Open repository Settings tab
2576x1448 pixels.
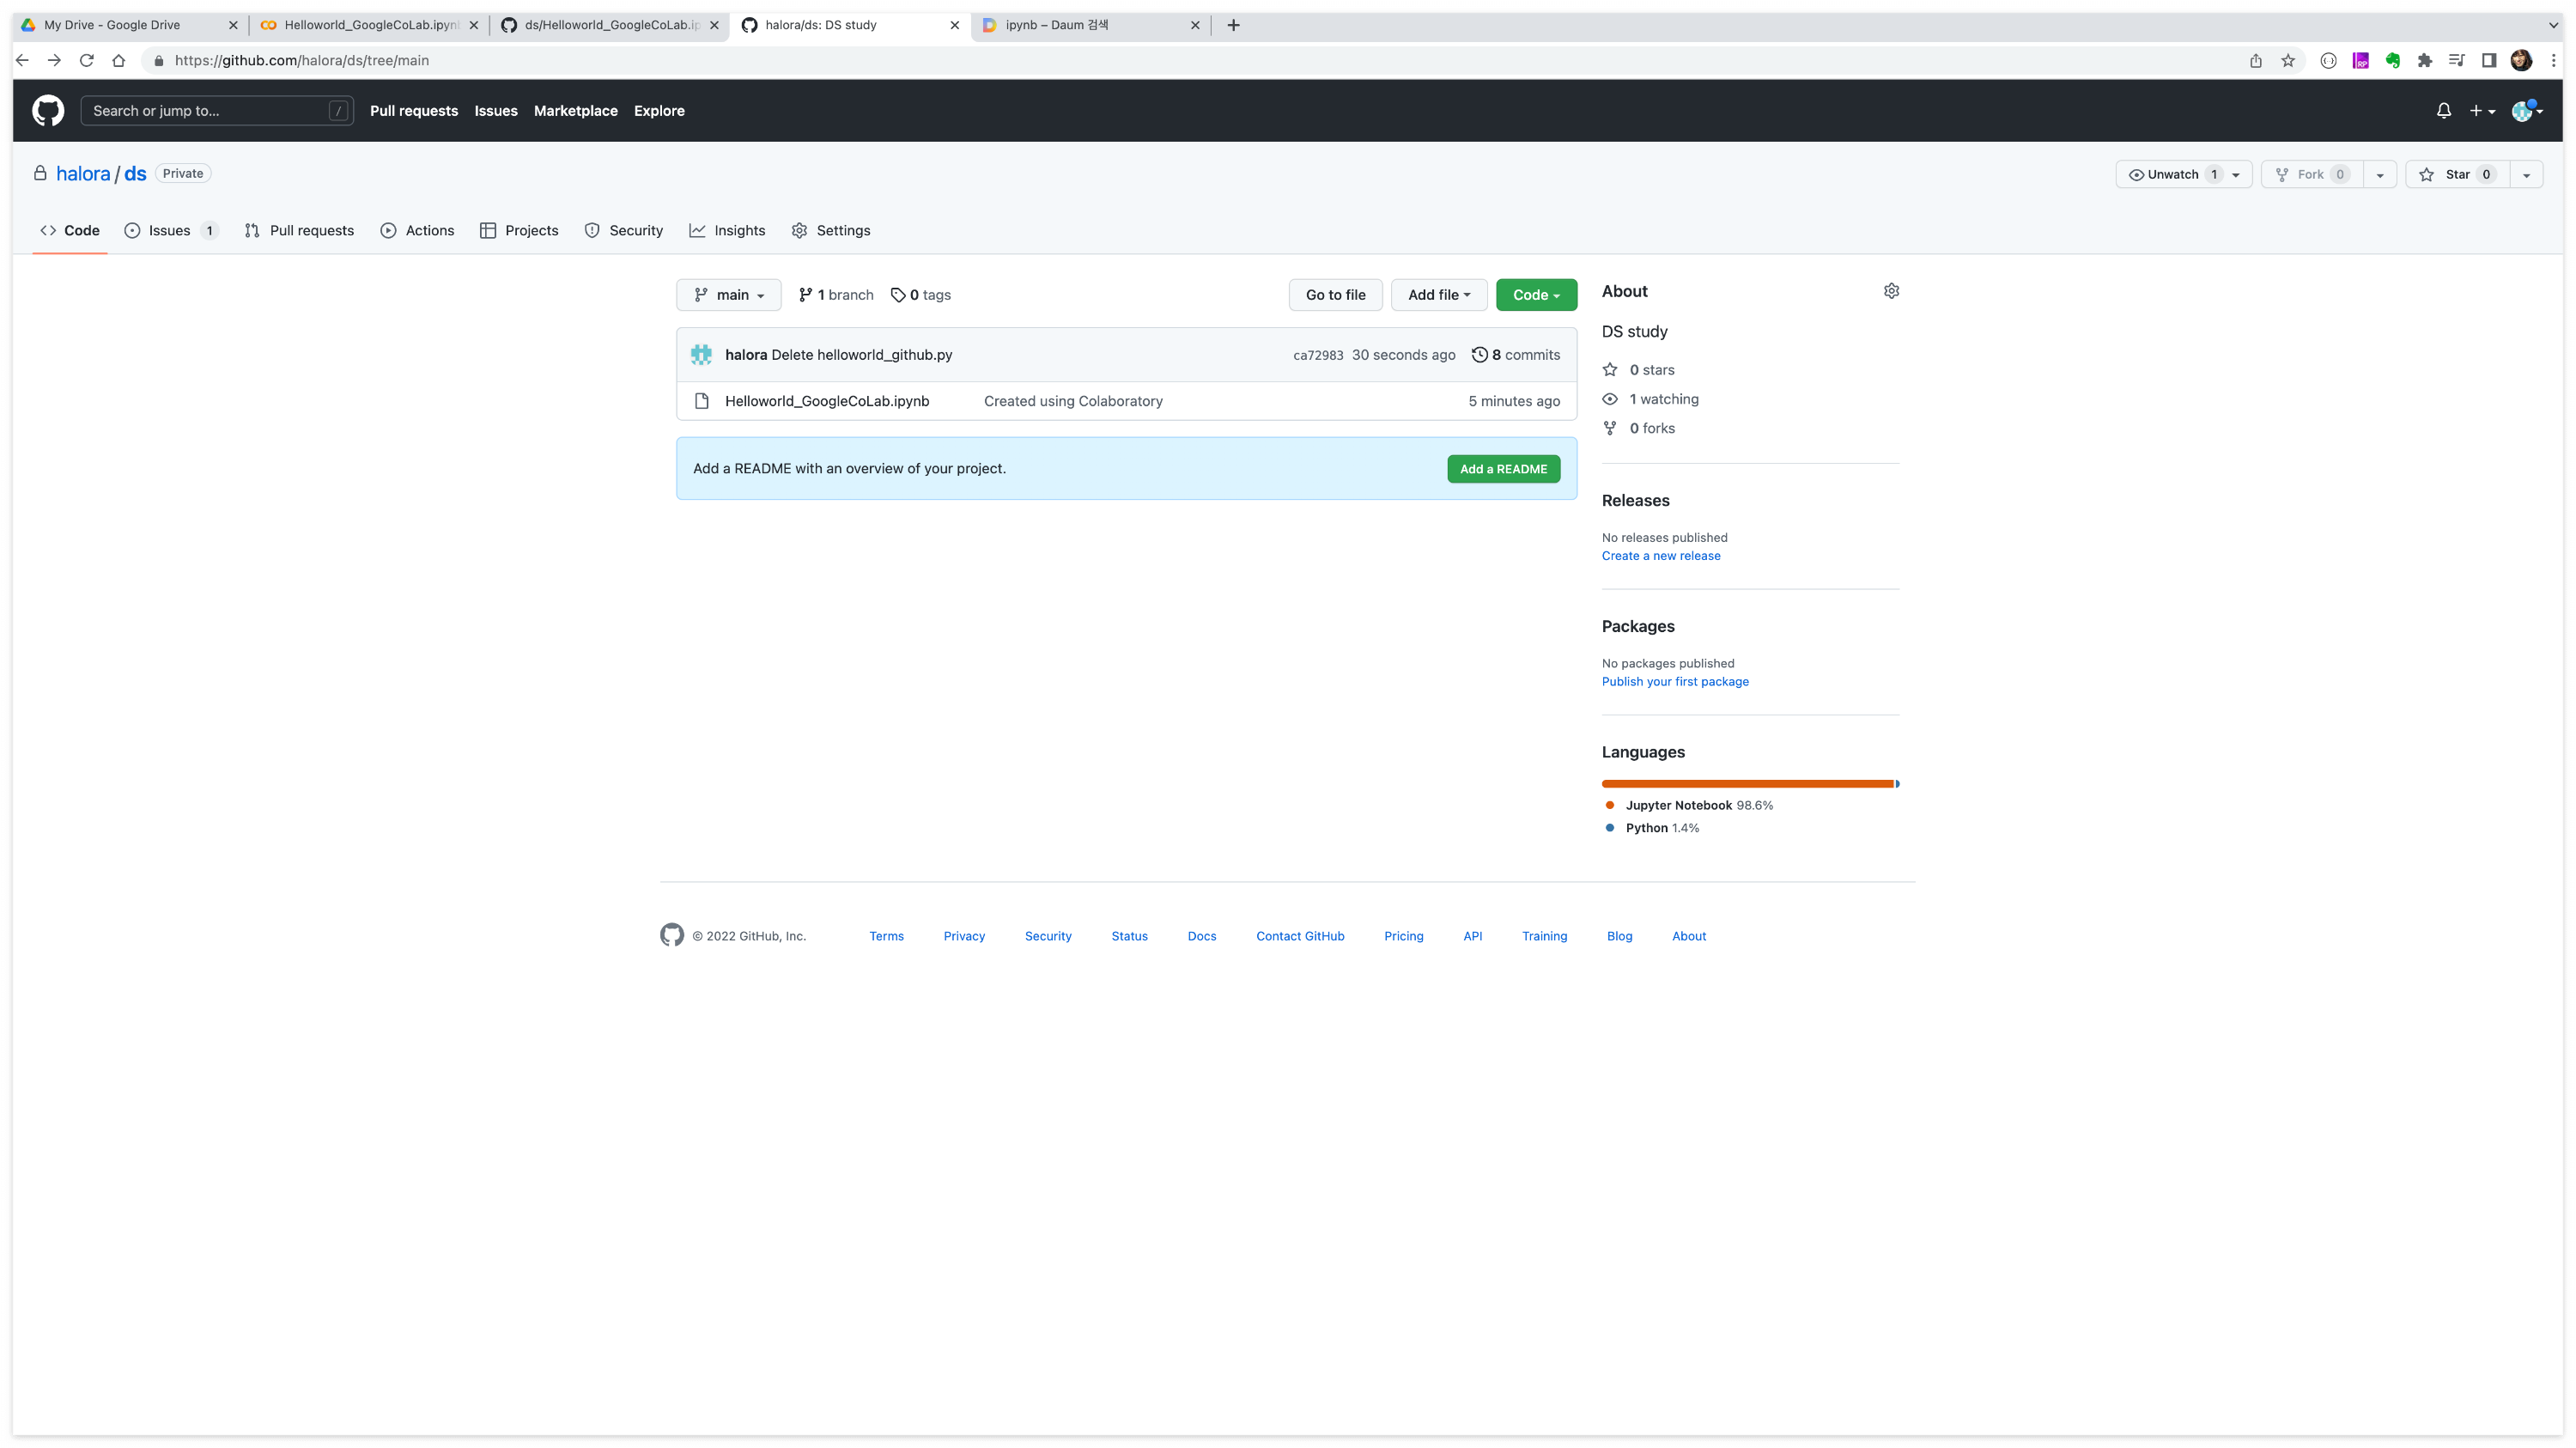(831, 230)
